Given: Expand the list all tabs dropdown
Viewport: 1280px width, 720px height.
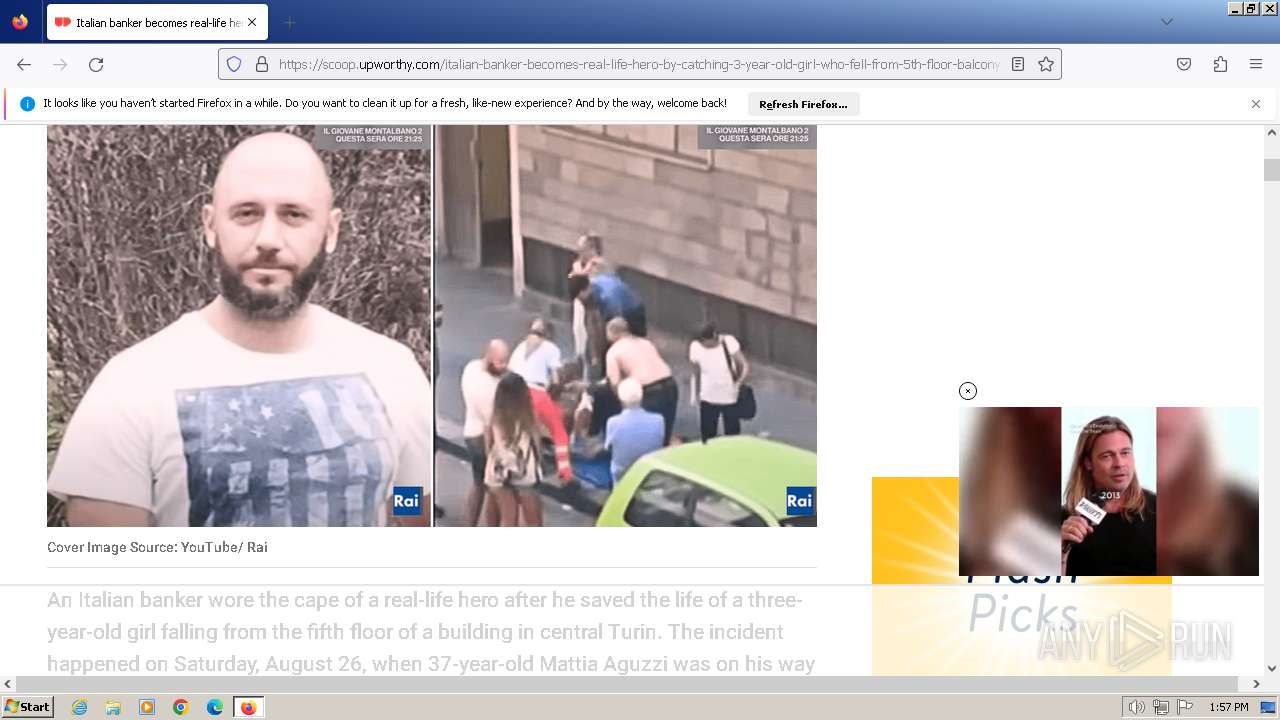Looking at the screenshot, I should [x=1167, y=22].
